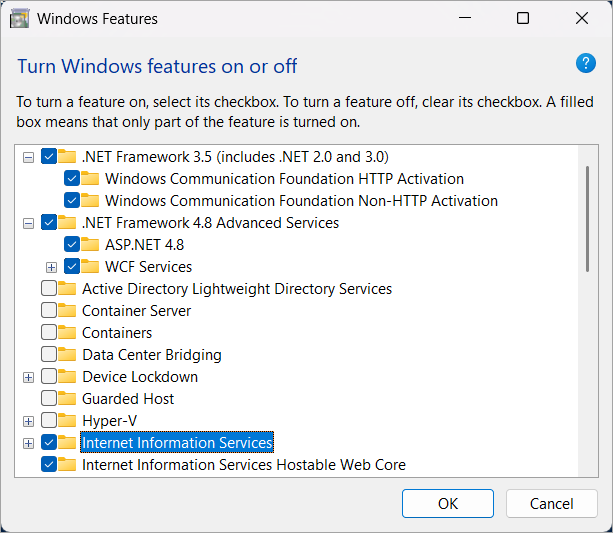Screen dimensions: 613x533
Task: Expand the Internet Information Services node
Action: (28, 443)
